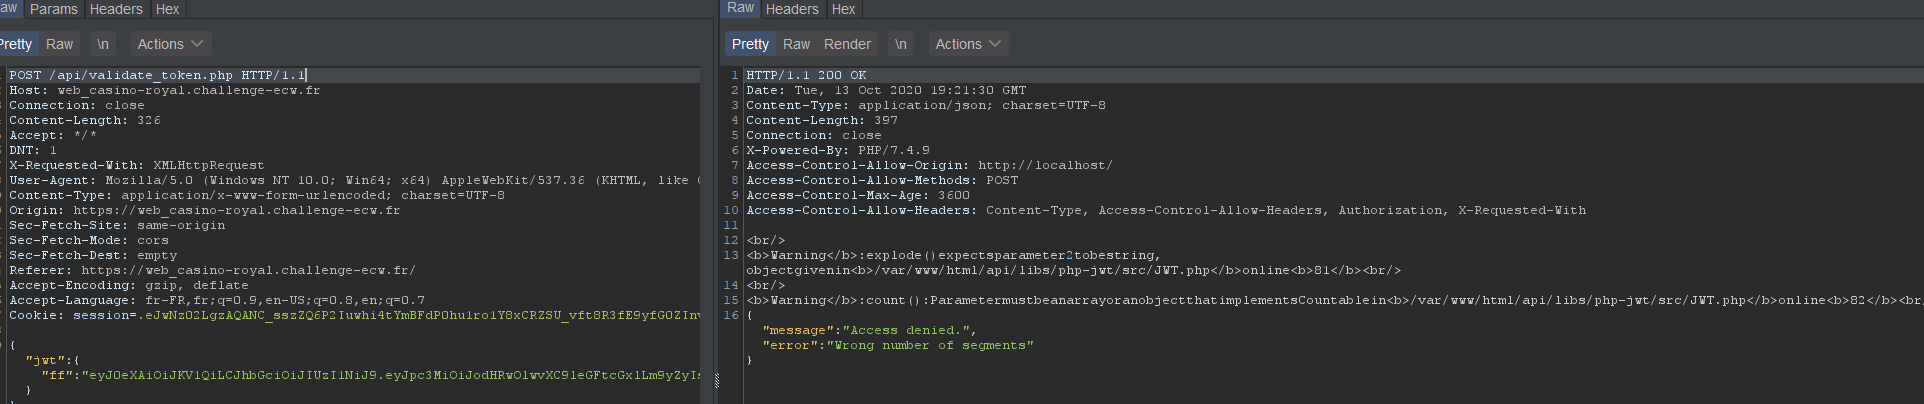Open the request Hex tab
This screenshot has width=1924, height=404.
168,9
